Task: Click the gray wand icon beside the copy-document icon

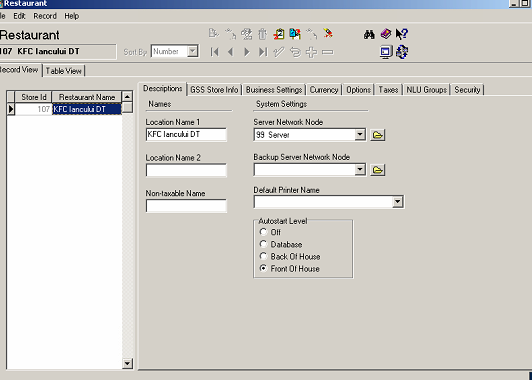Action: click(x=230, y=34)
